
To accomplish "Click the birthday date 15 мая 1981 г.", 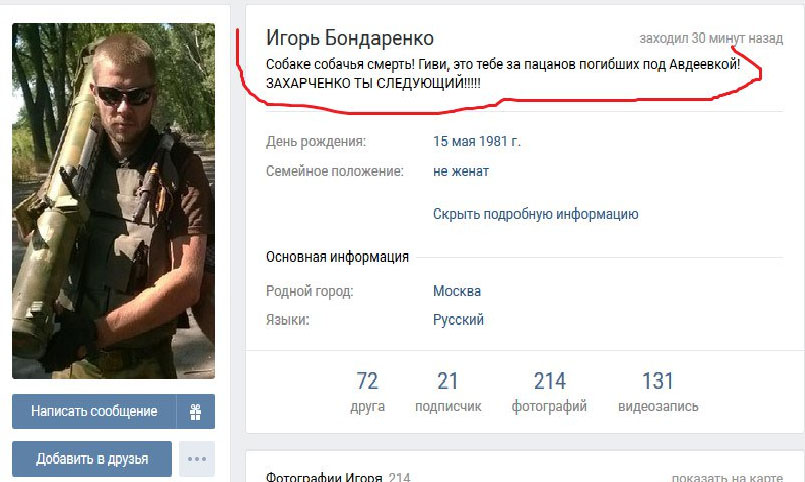I will [x=476, y=141].
